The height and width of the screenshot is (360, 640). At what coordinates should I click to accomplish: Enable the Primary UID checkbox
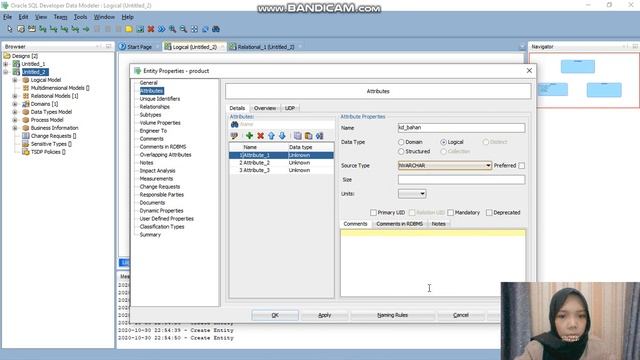373,213
